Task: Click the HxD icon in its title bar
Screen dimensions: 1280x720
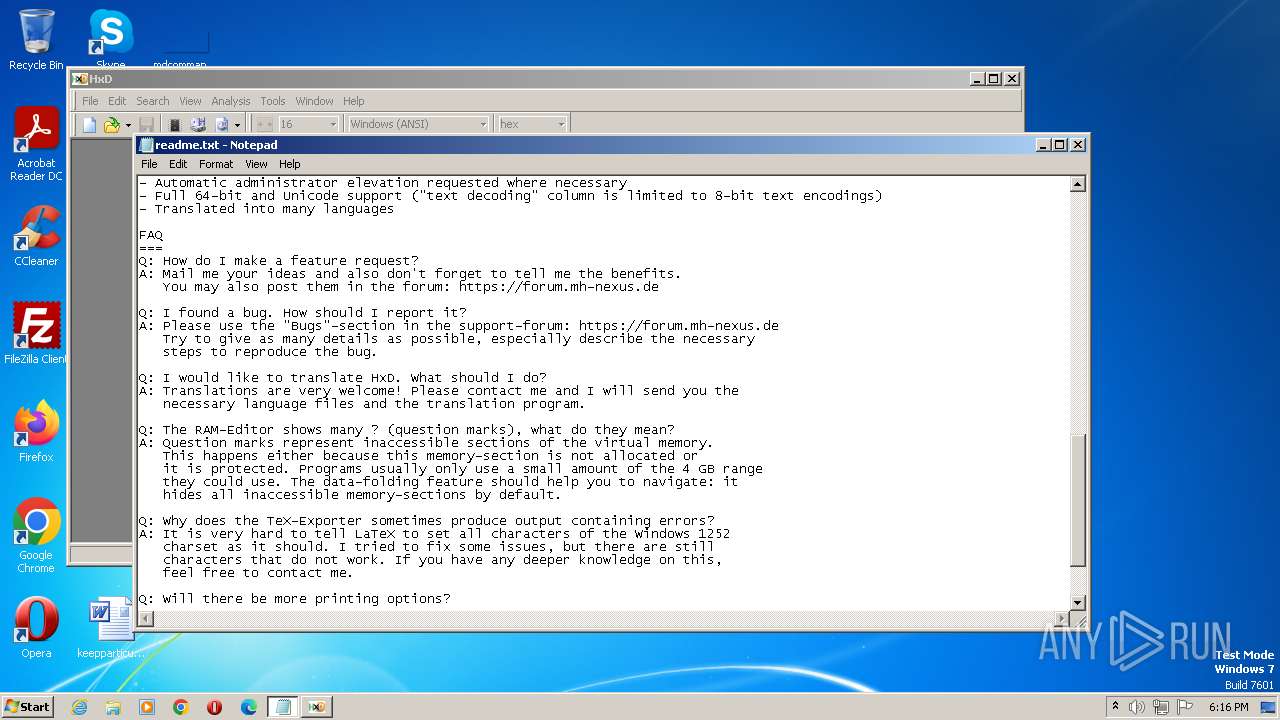Action: 80,79
